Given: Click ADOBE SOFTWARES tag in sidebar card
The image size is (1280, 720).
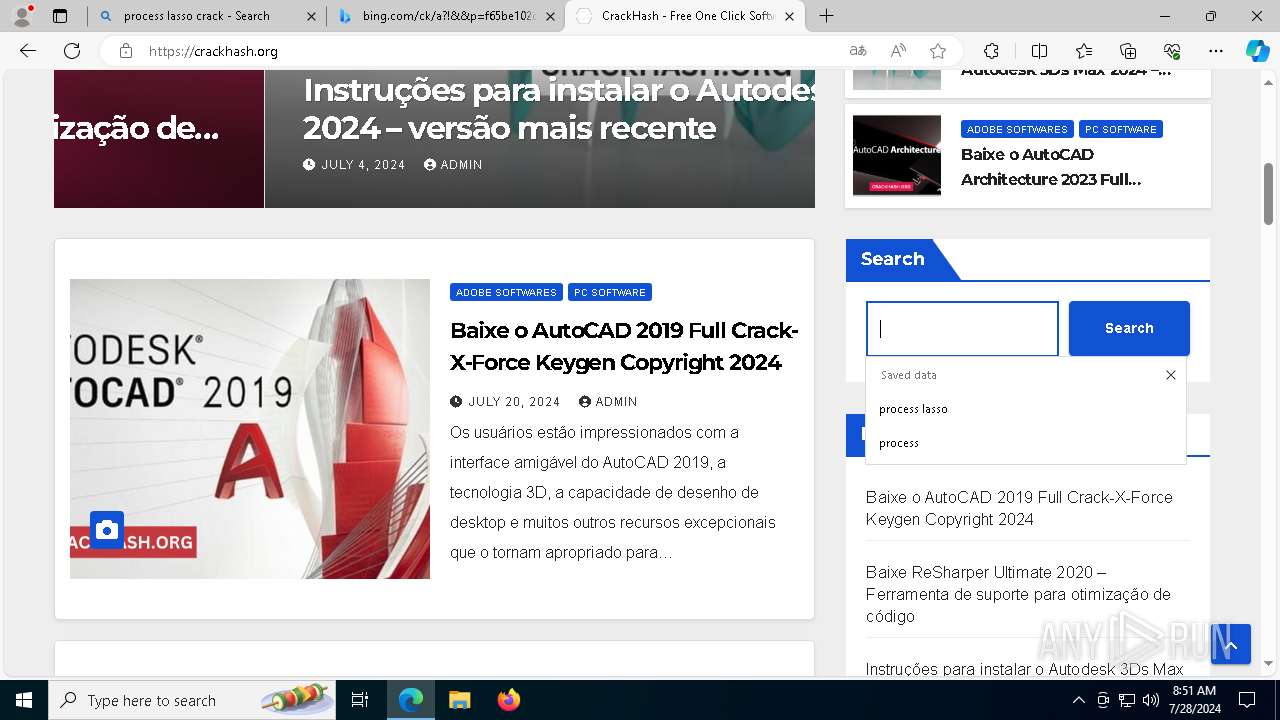Looking at the screenshot, I should point(1017,129).
